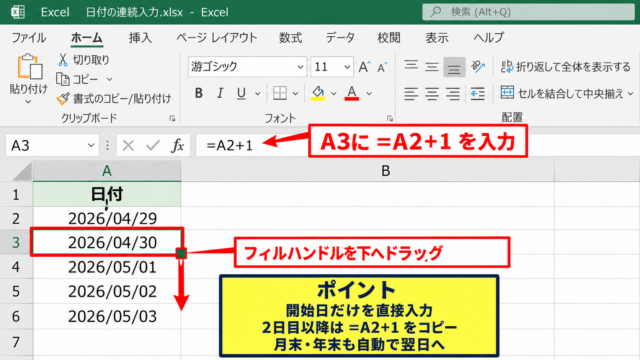Viewport: 640px width, 360px height.
Task: Switch to the データ tab
Action: coord(340,38)
